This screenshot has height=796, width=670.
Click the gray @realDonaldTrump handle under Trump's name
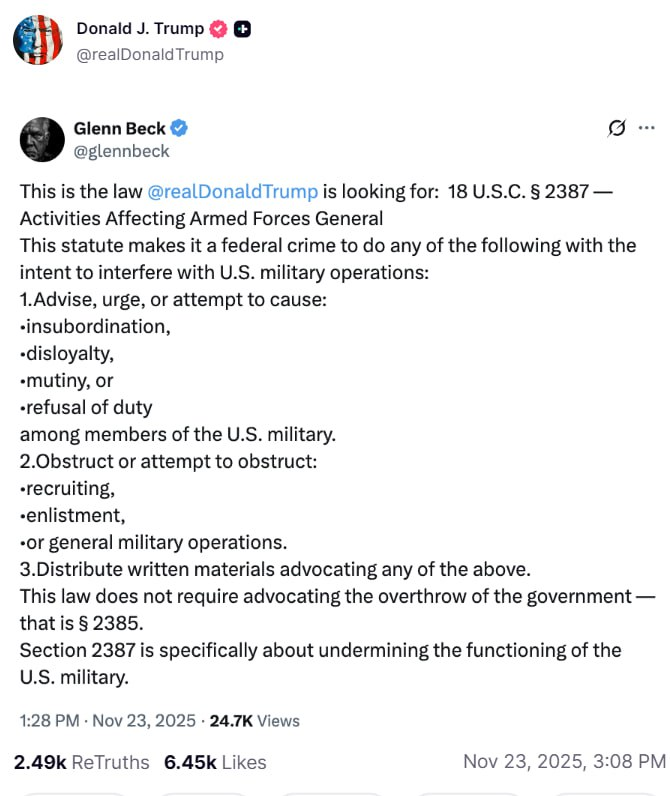click(150, 54)
